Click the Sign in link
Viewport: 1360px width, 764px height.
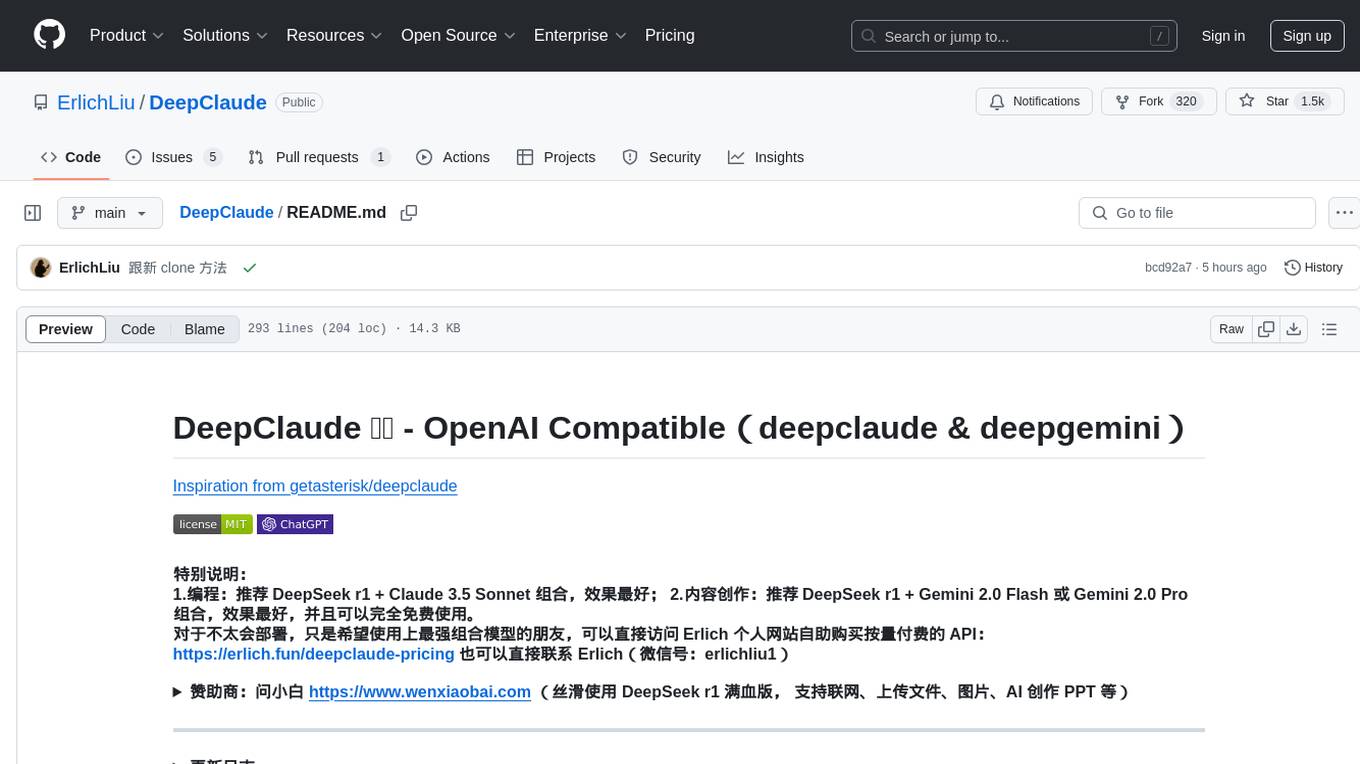click(1223, 36)
